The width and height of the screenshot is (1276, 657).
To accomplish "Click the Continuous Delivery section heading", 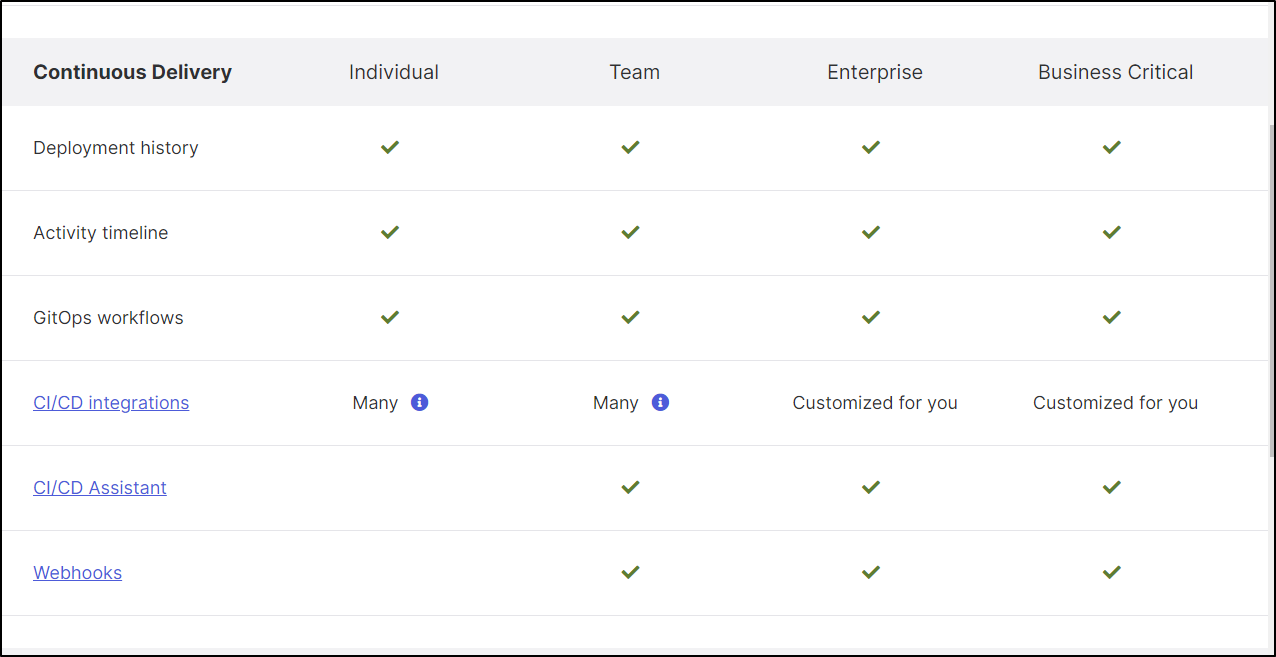I will point(132,72).
